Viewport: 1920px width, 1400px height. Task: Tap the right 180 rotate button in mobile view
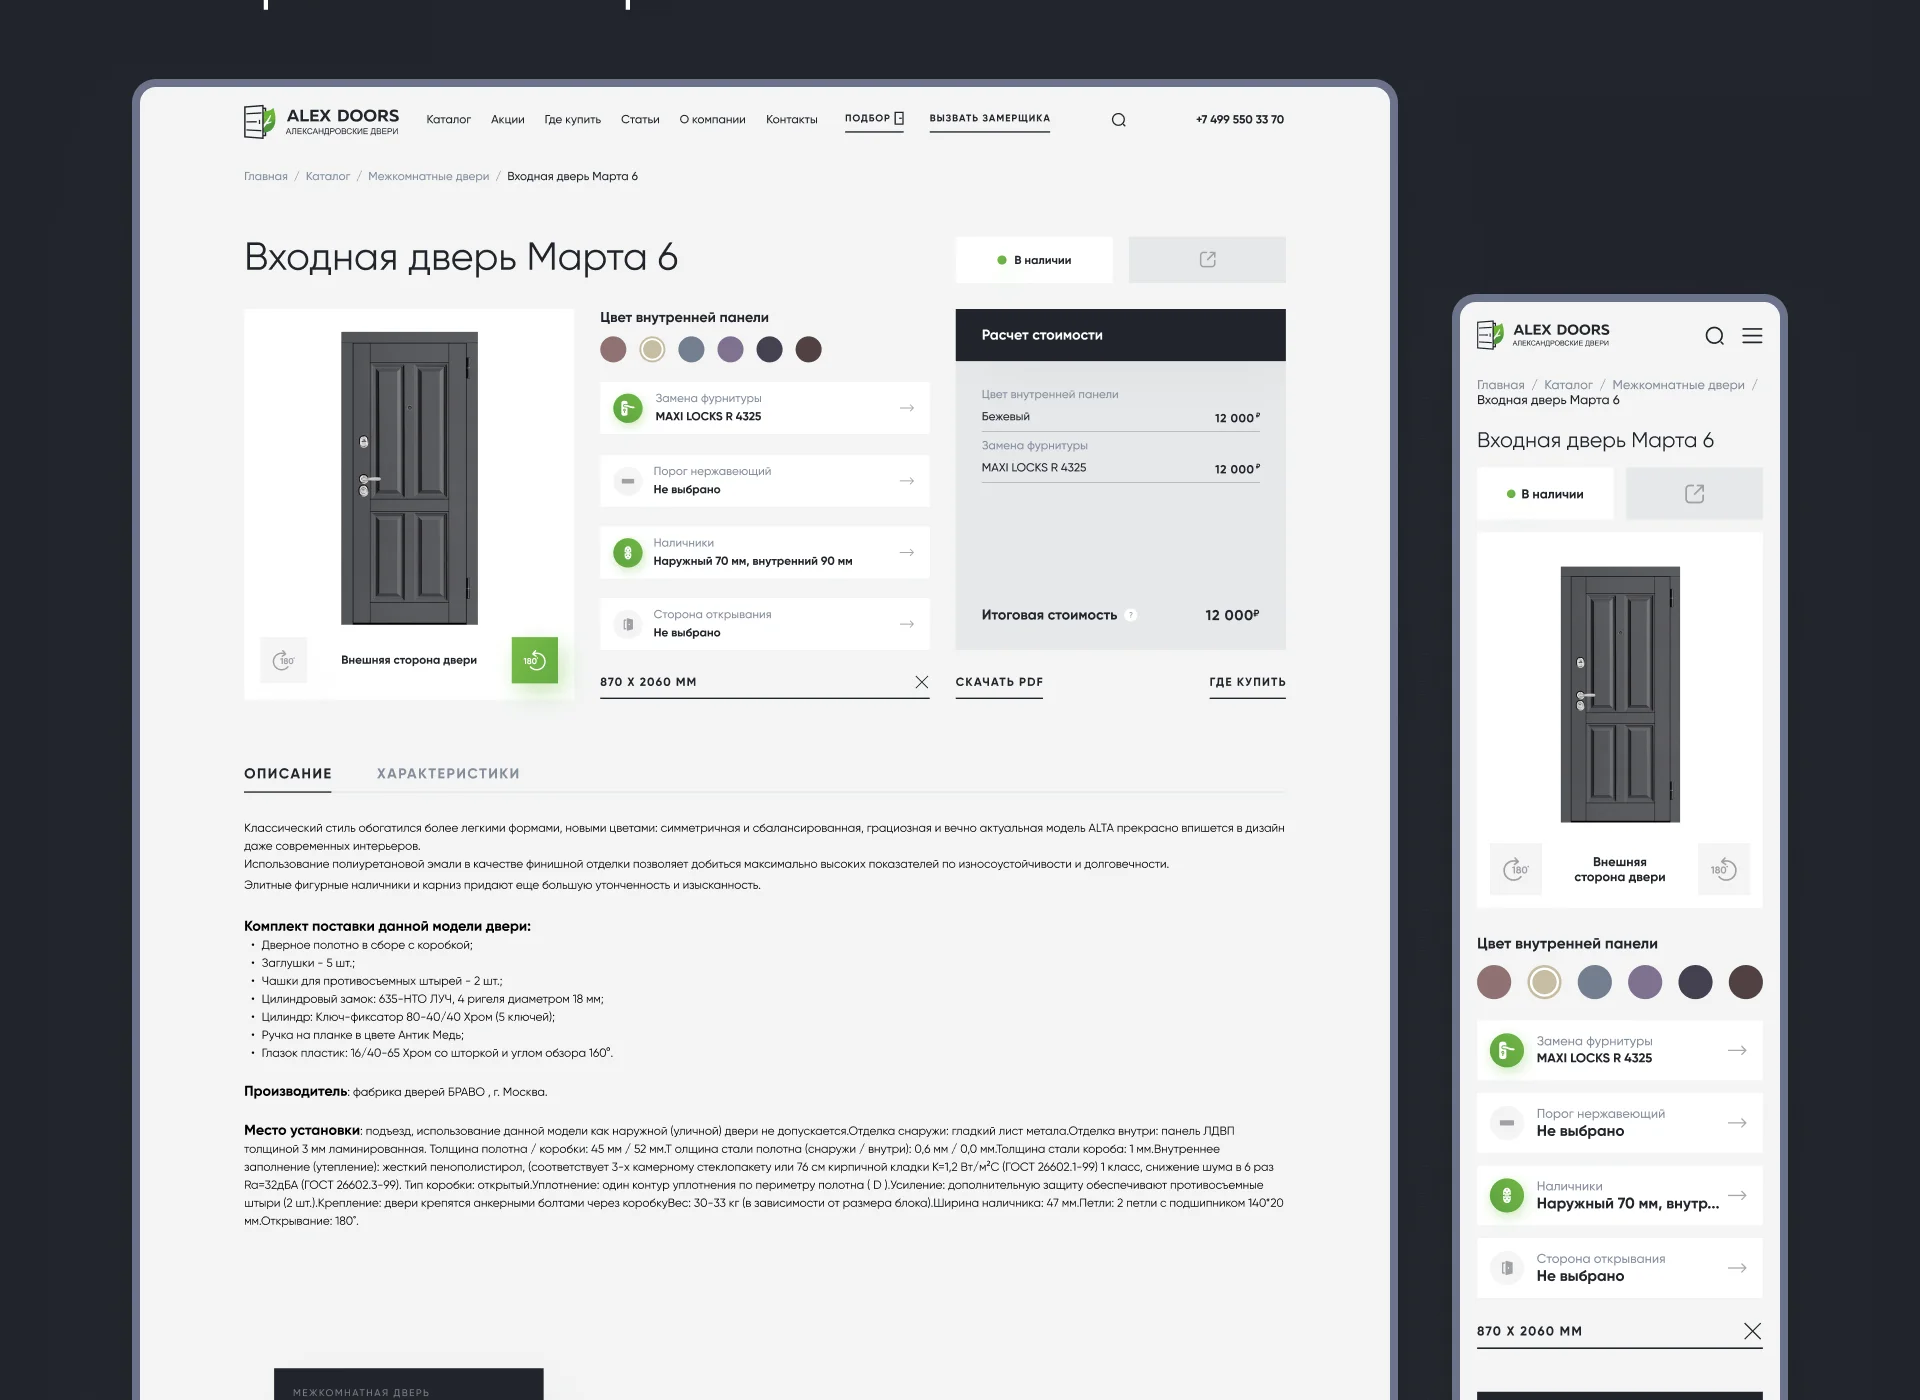[x=1724, y=869]
